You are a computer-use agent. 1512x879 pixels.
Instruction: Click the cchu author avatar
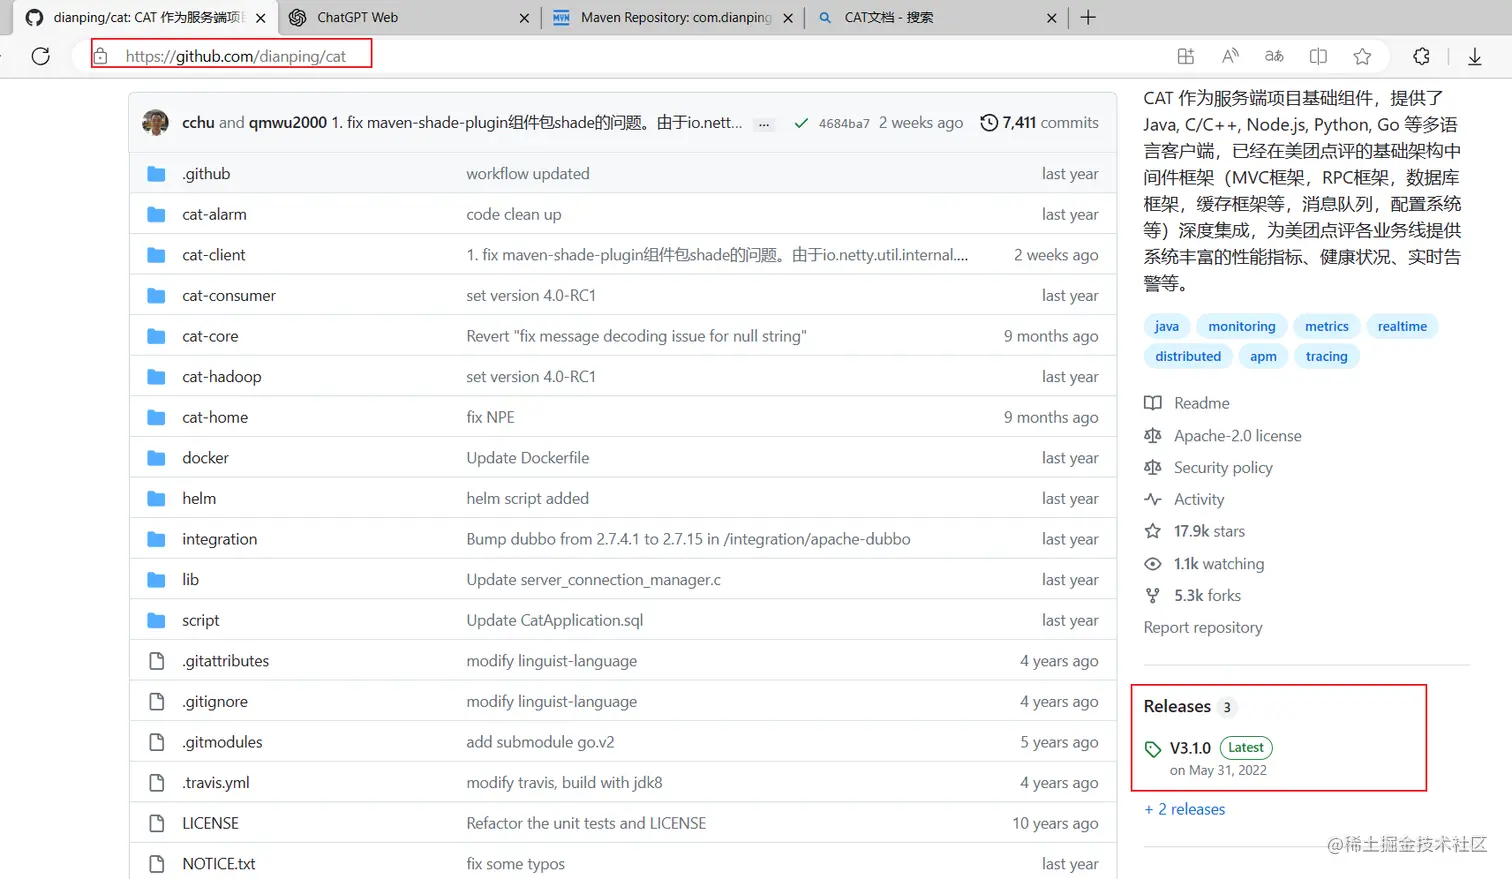tap(156, 122)
